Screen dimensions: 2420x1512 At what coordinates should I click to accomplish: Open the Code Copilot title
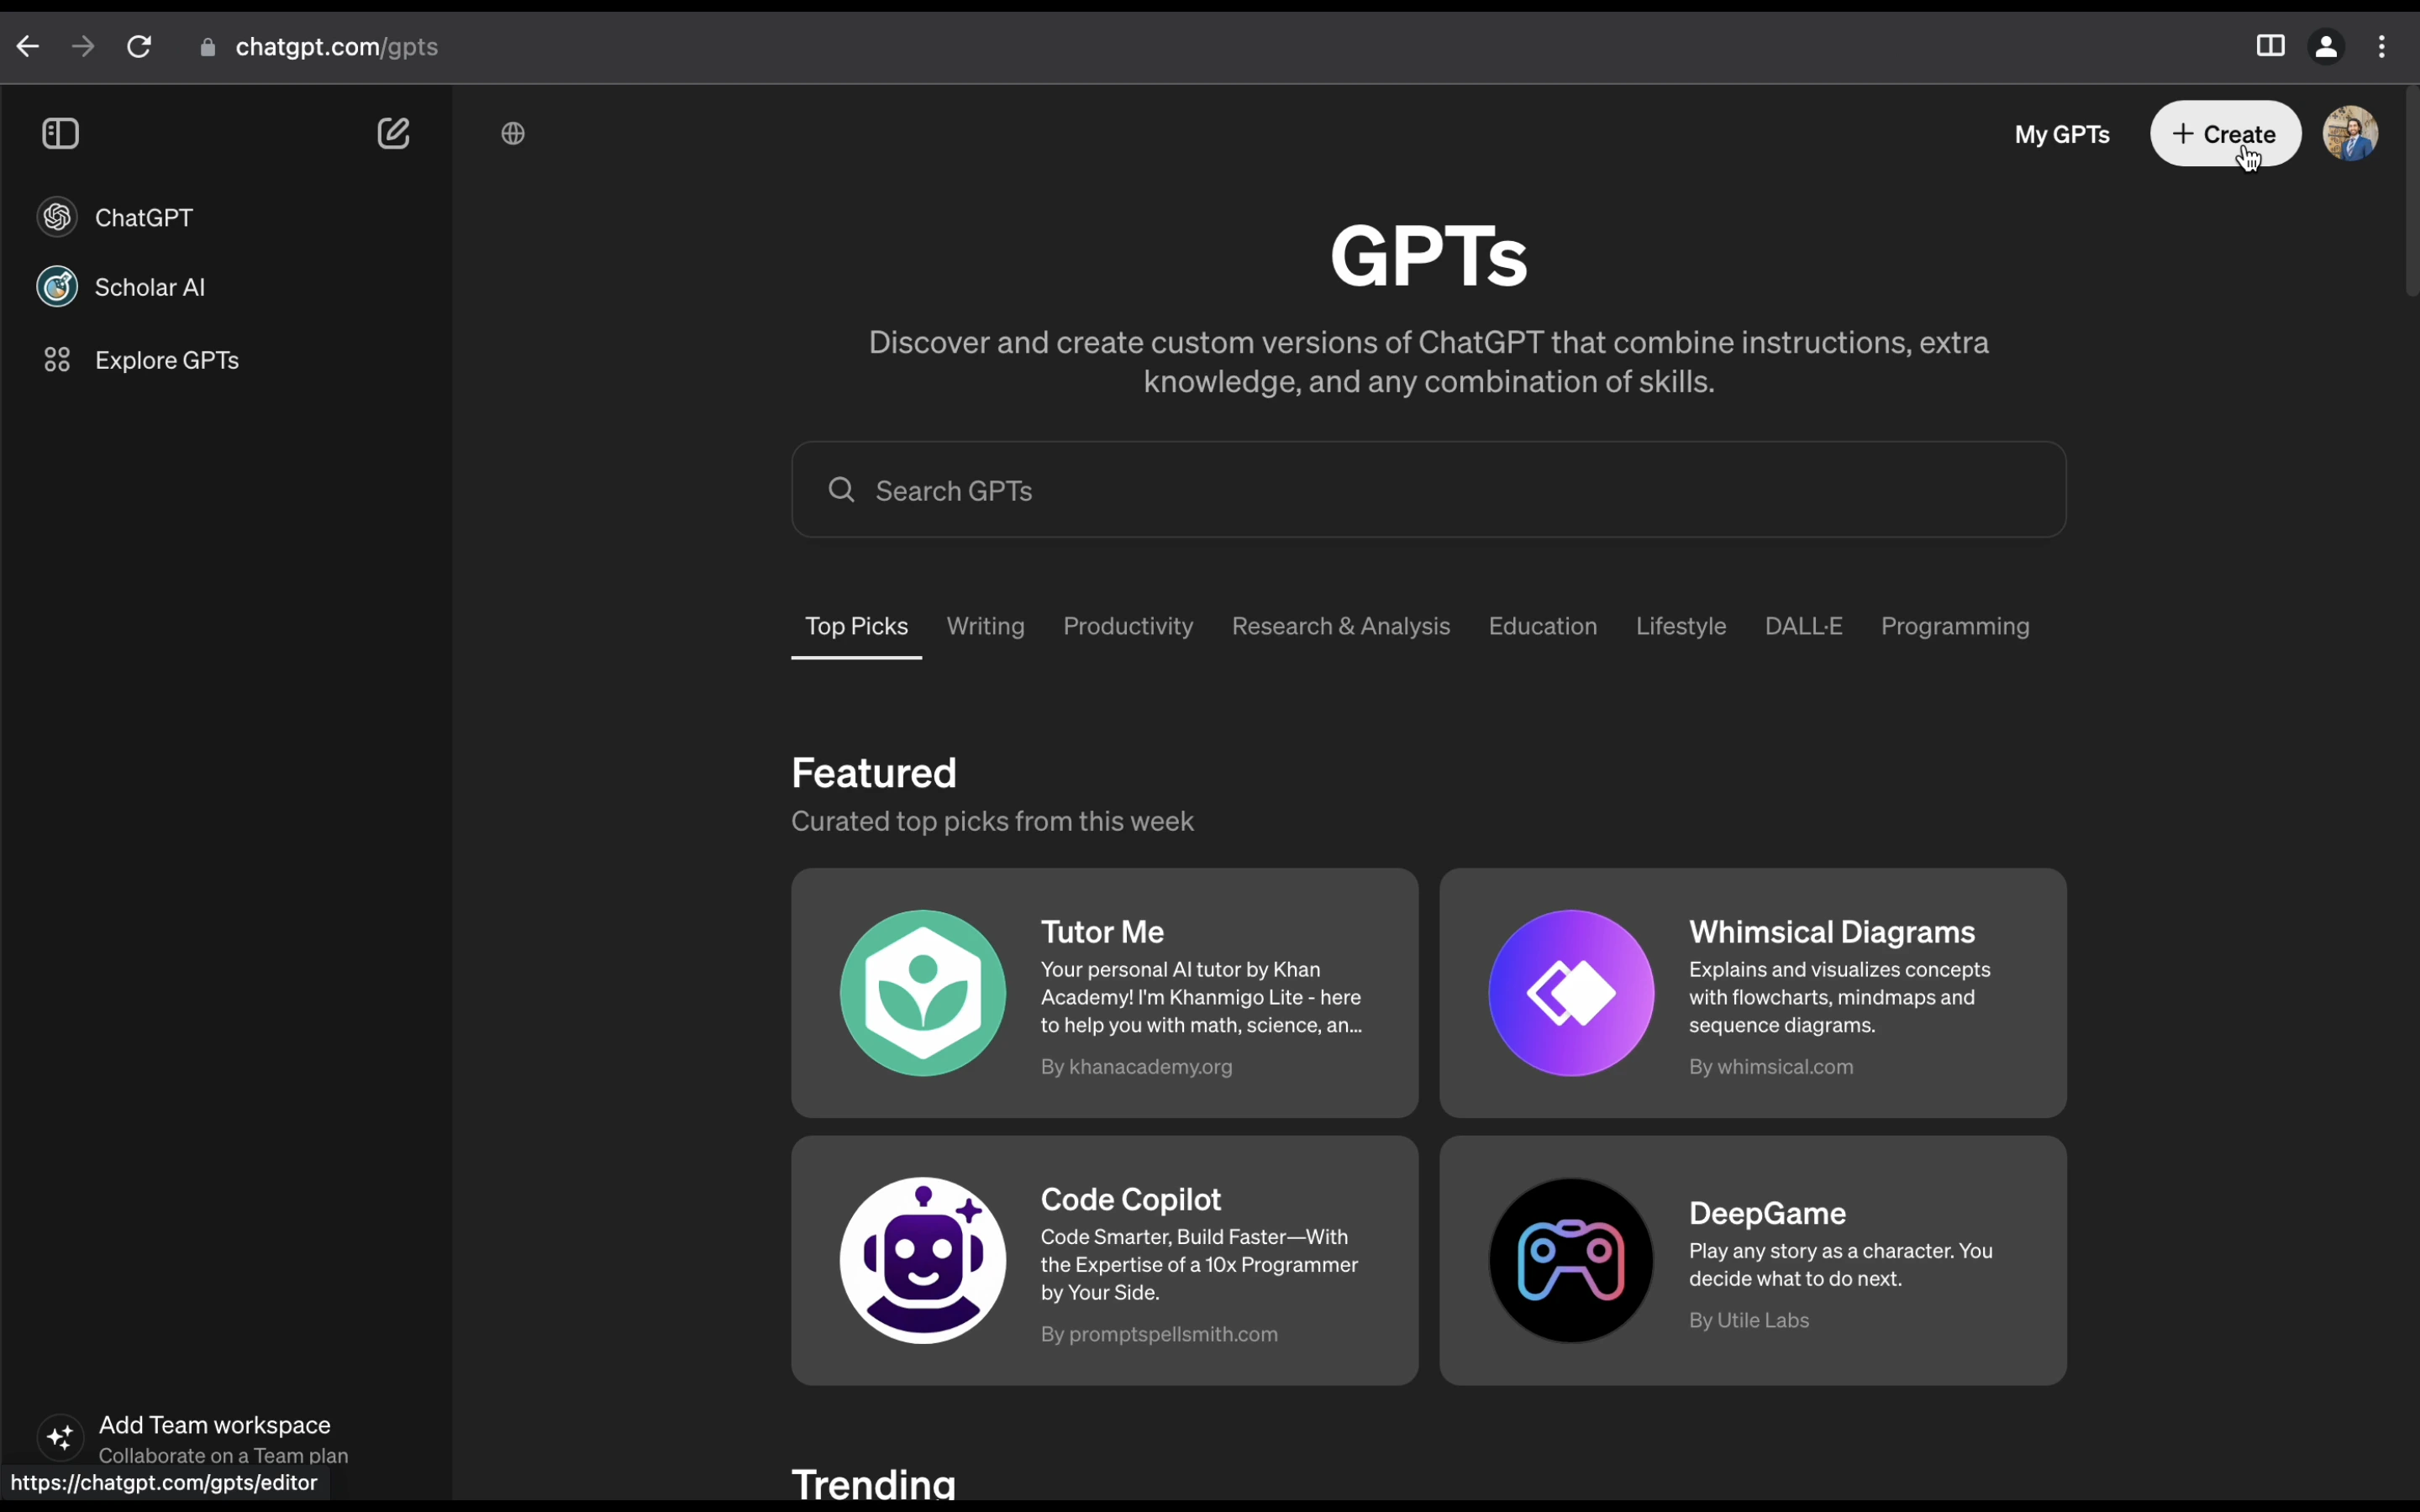point(1131,1199)
